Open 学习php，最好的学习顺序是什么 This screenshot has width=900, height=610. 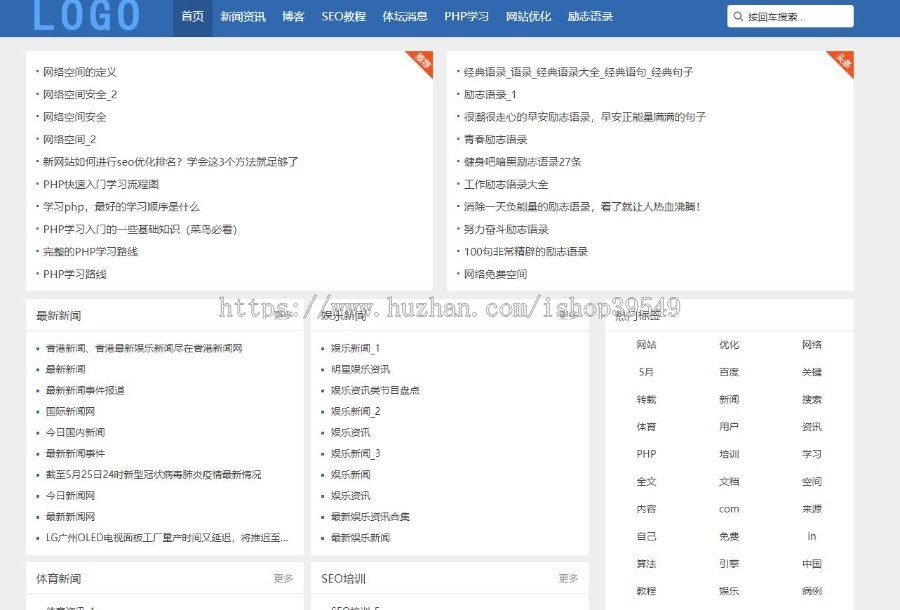pos(121,207)
